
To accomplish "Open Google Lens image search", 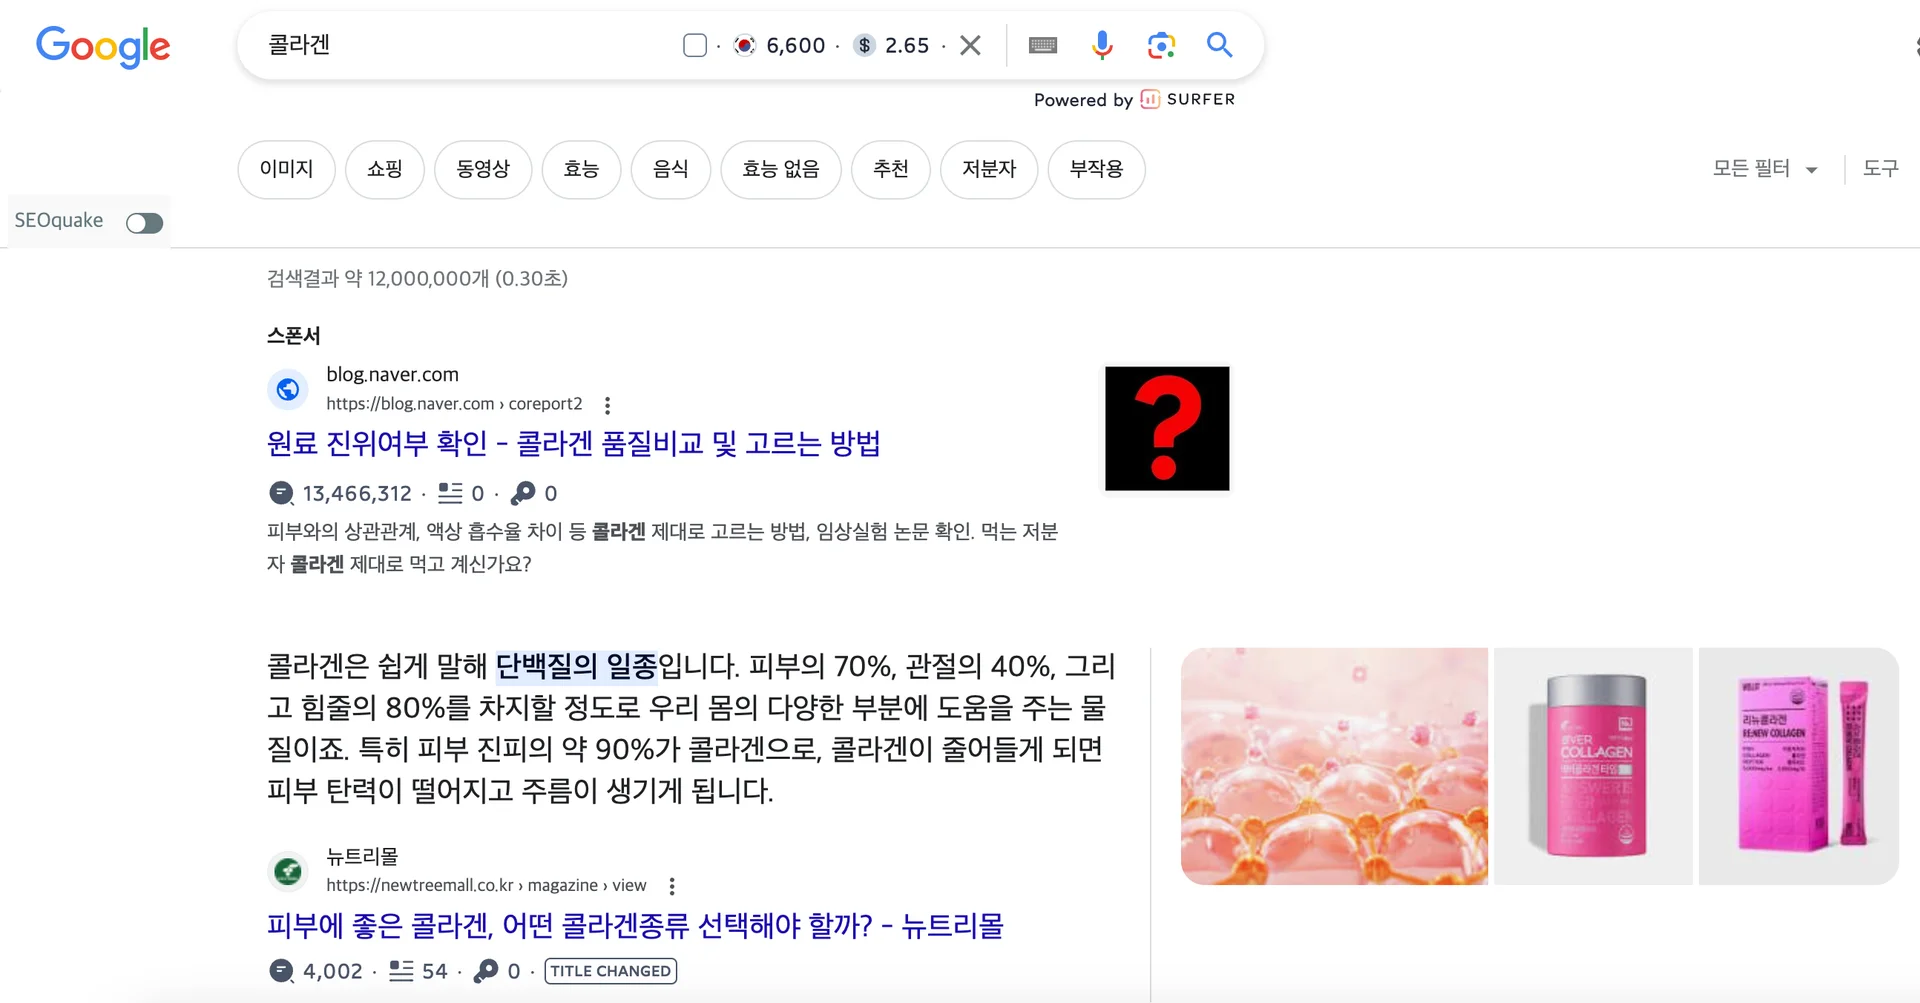I will pyautogui.click(x=1160, y=45).
